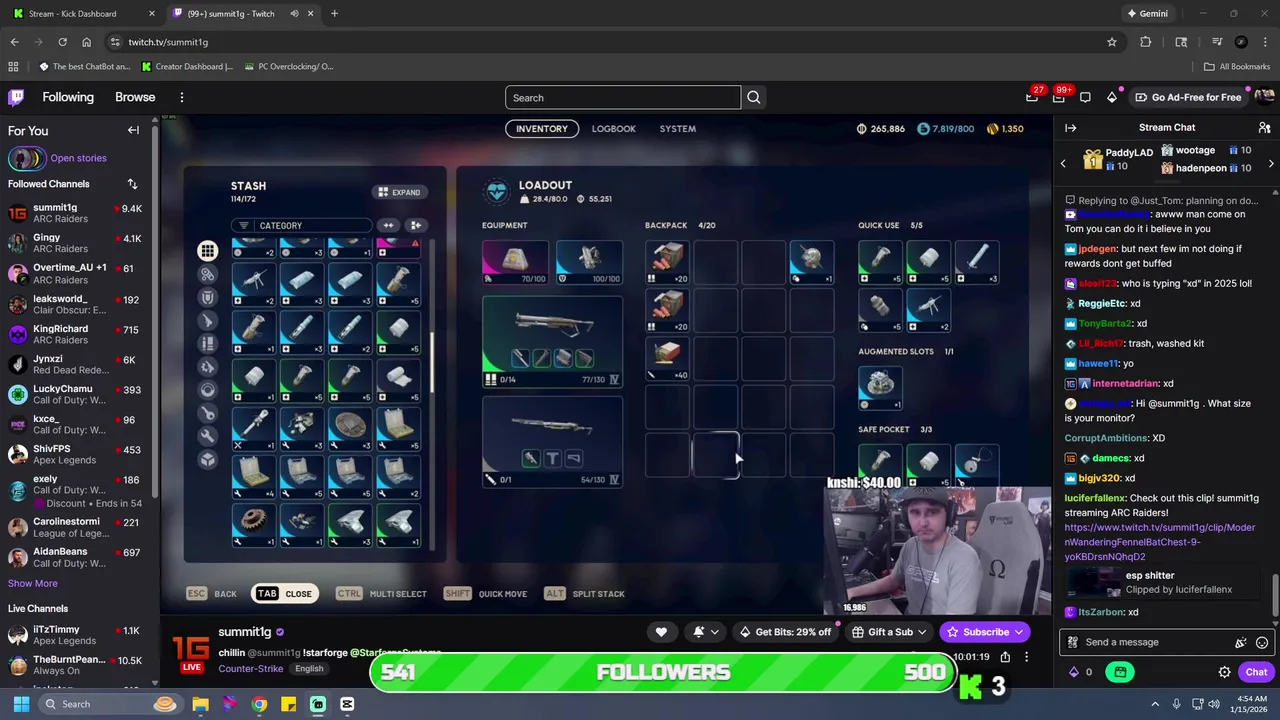1280x720 pixels.
Task: Click the Show More link in followed channels
Action: (x=33, y=583)
